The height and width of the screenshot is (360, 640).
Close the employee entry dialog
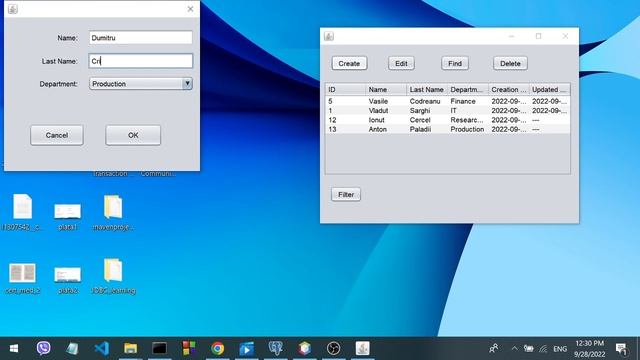click(x=190, y=9)
